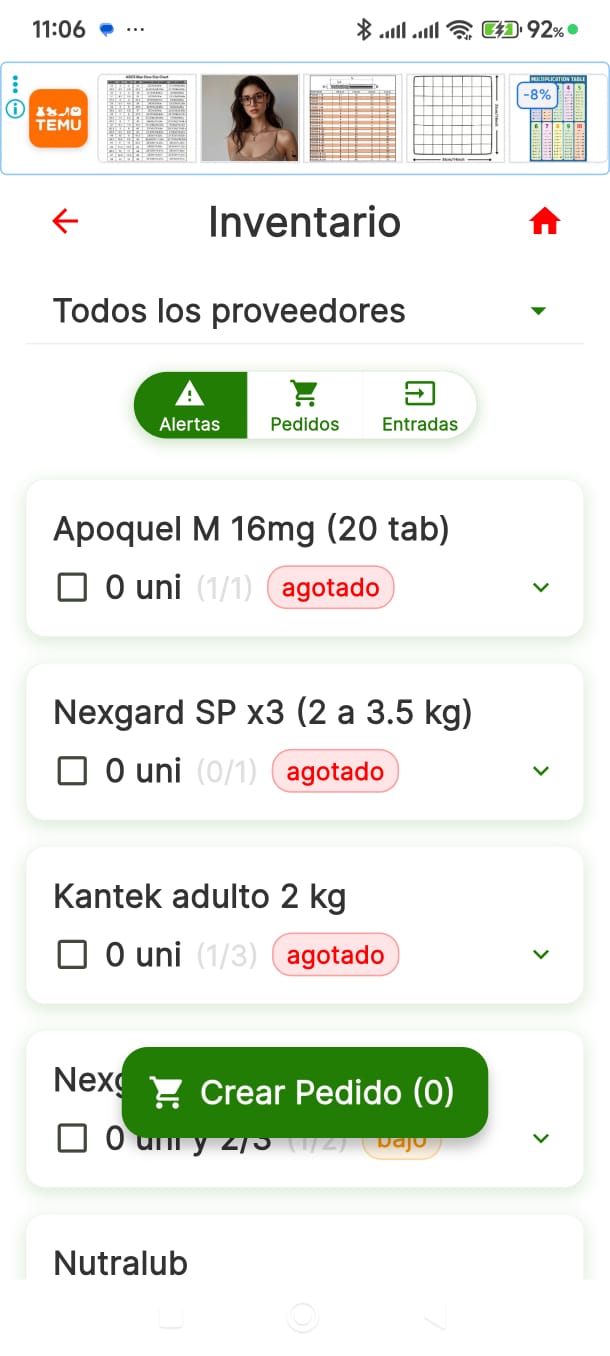Check the Apoquel M 16mg checkbox
Image resolution: width=610 pixels, height=1356 pixels.
(x=73, y=587)
